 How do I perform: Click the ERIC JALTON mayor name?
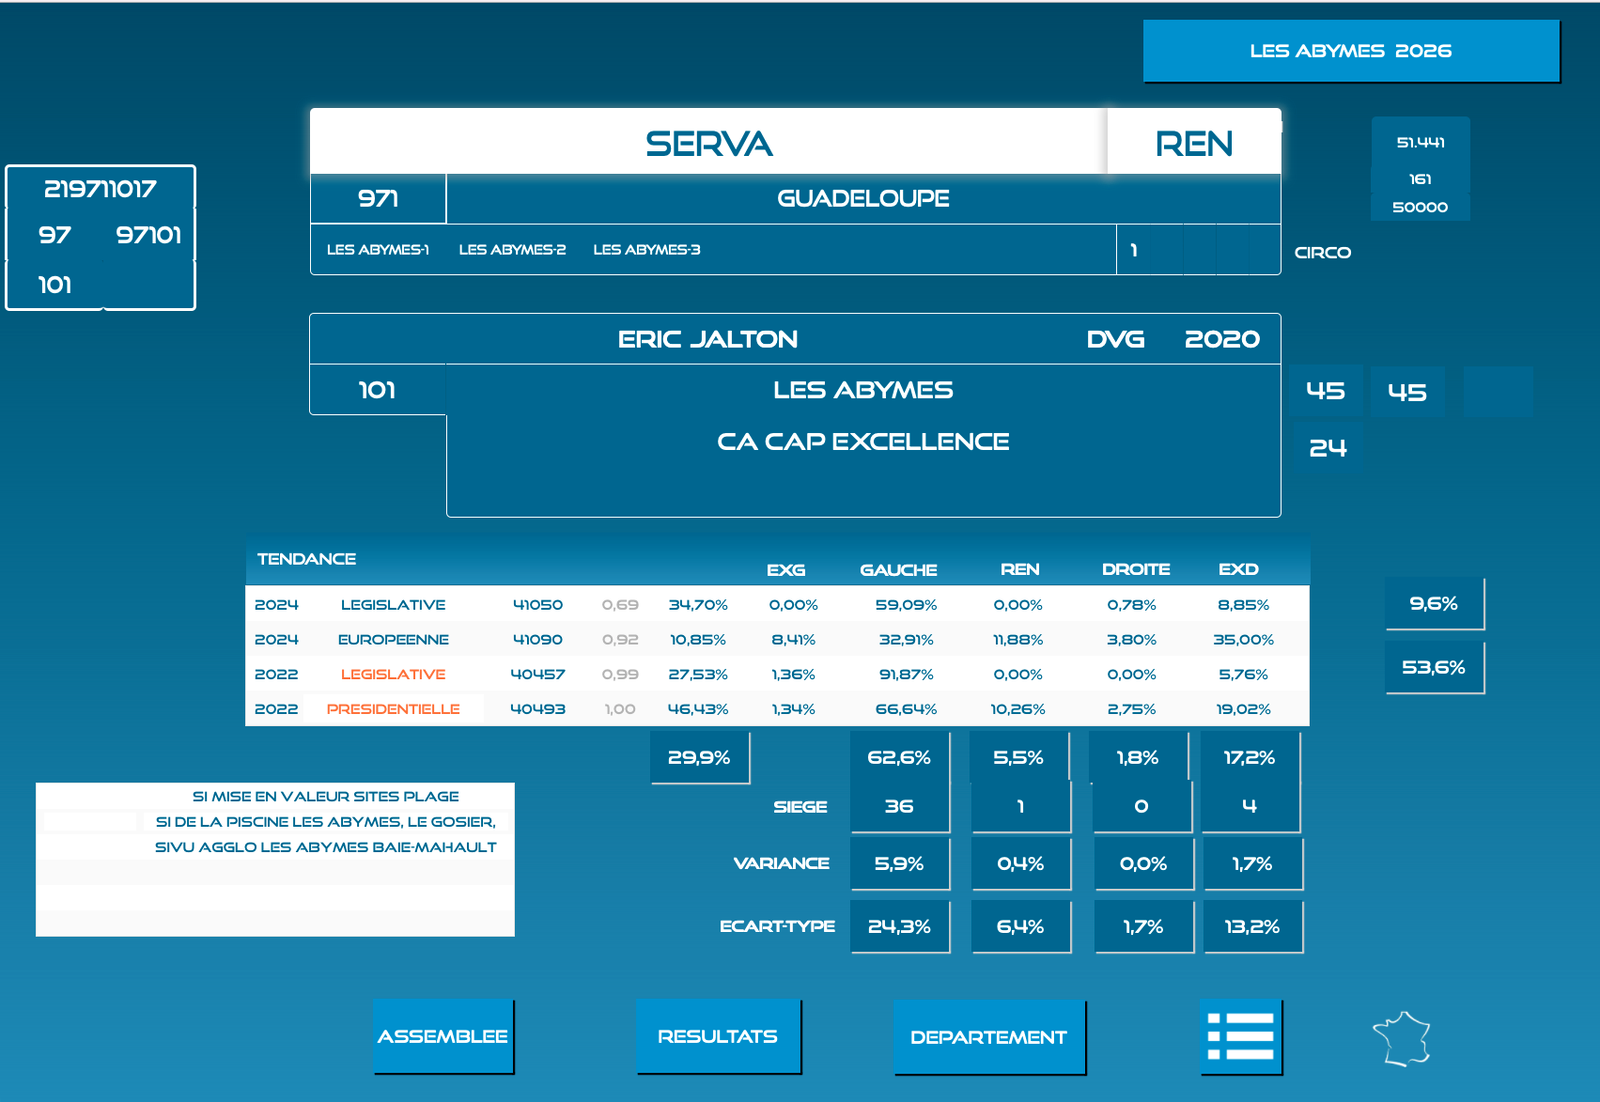pyautogui.click(x=707, y=340)
